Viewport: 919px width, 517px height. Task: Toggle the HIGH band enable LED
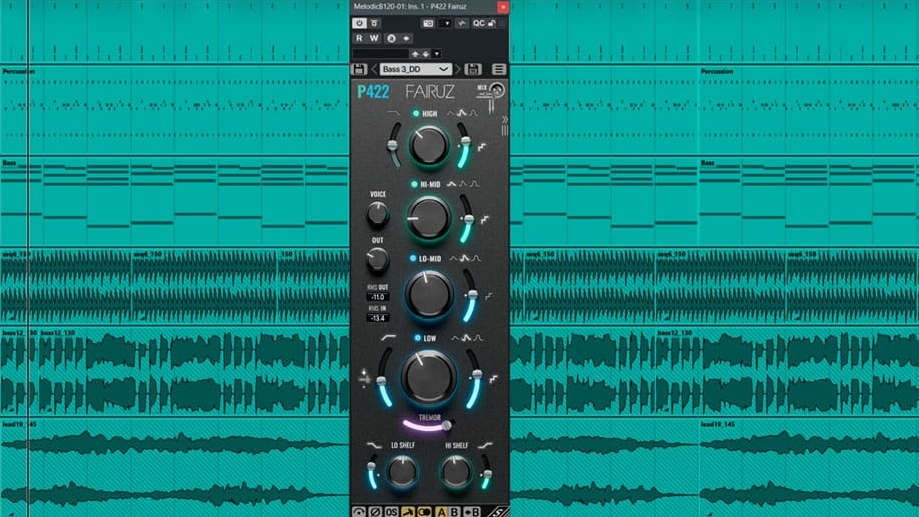[x=416, y=114]
